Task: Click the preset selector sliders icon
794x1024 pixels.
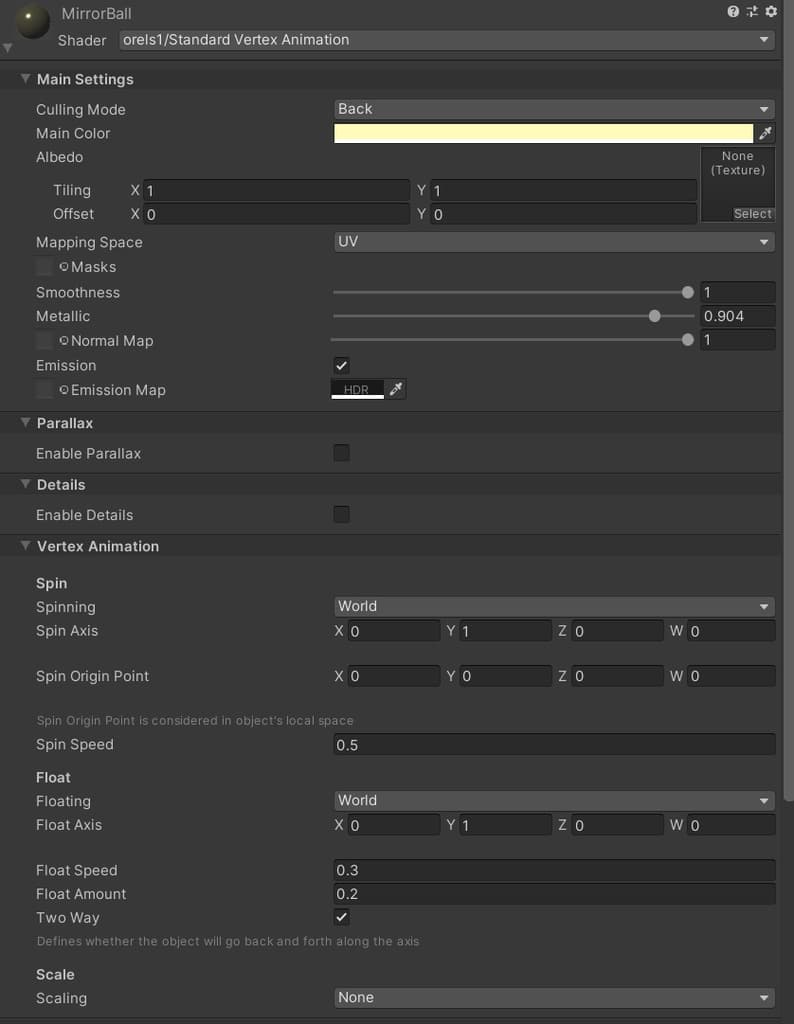Action: pyautogui.click(x=752, y=12)
